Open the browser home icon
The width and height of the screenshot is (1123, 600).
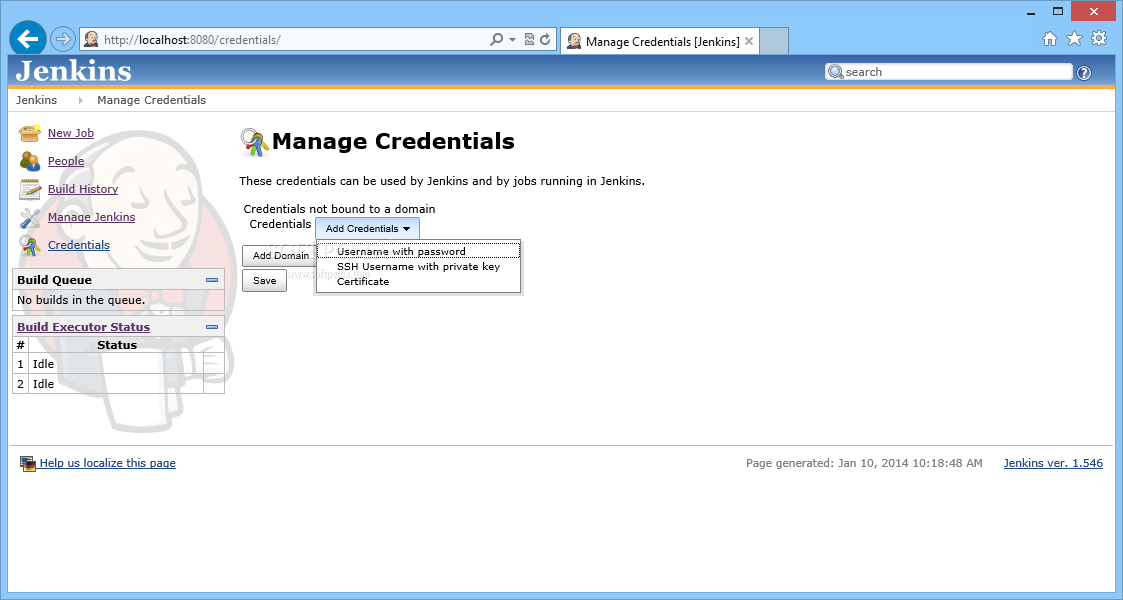coord(1050,39)
